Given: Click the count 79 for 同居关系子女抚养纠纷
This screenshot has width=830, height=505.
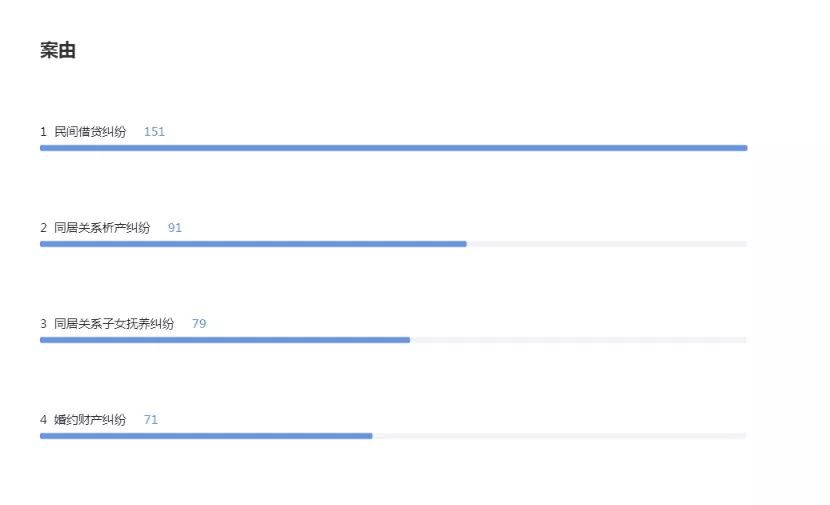Looking at the screenshot, I should [199, 324].
